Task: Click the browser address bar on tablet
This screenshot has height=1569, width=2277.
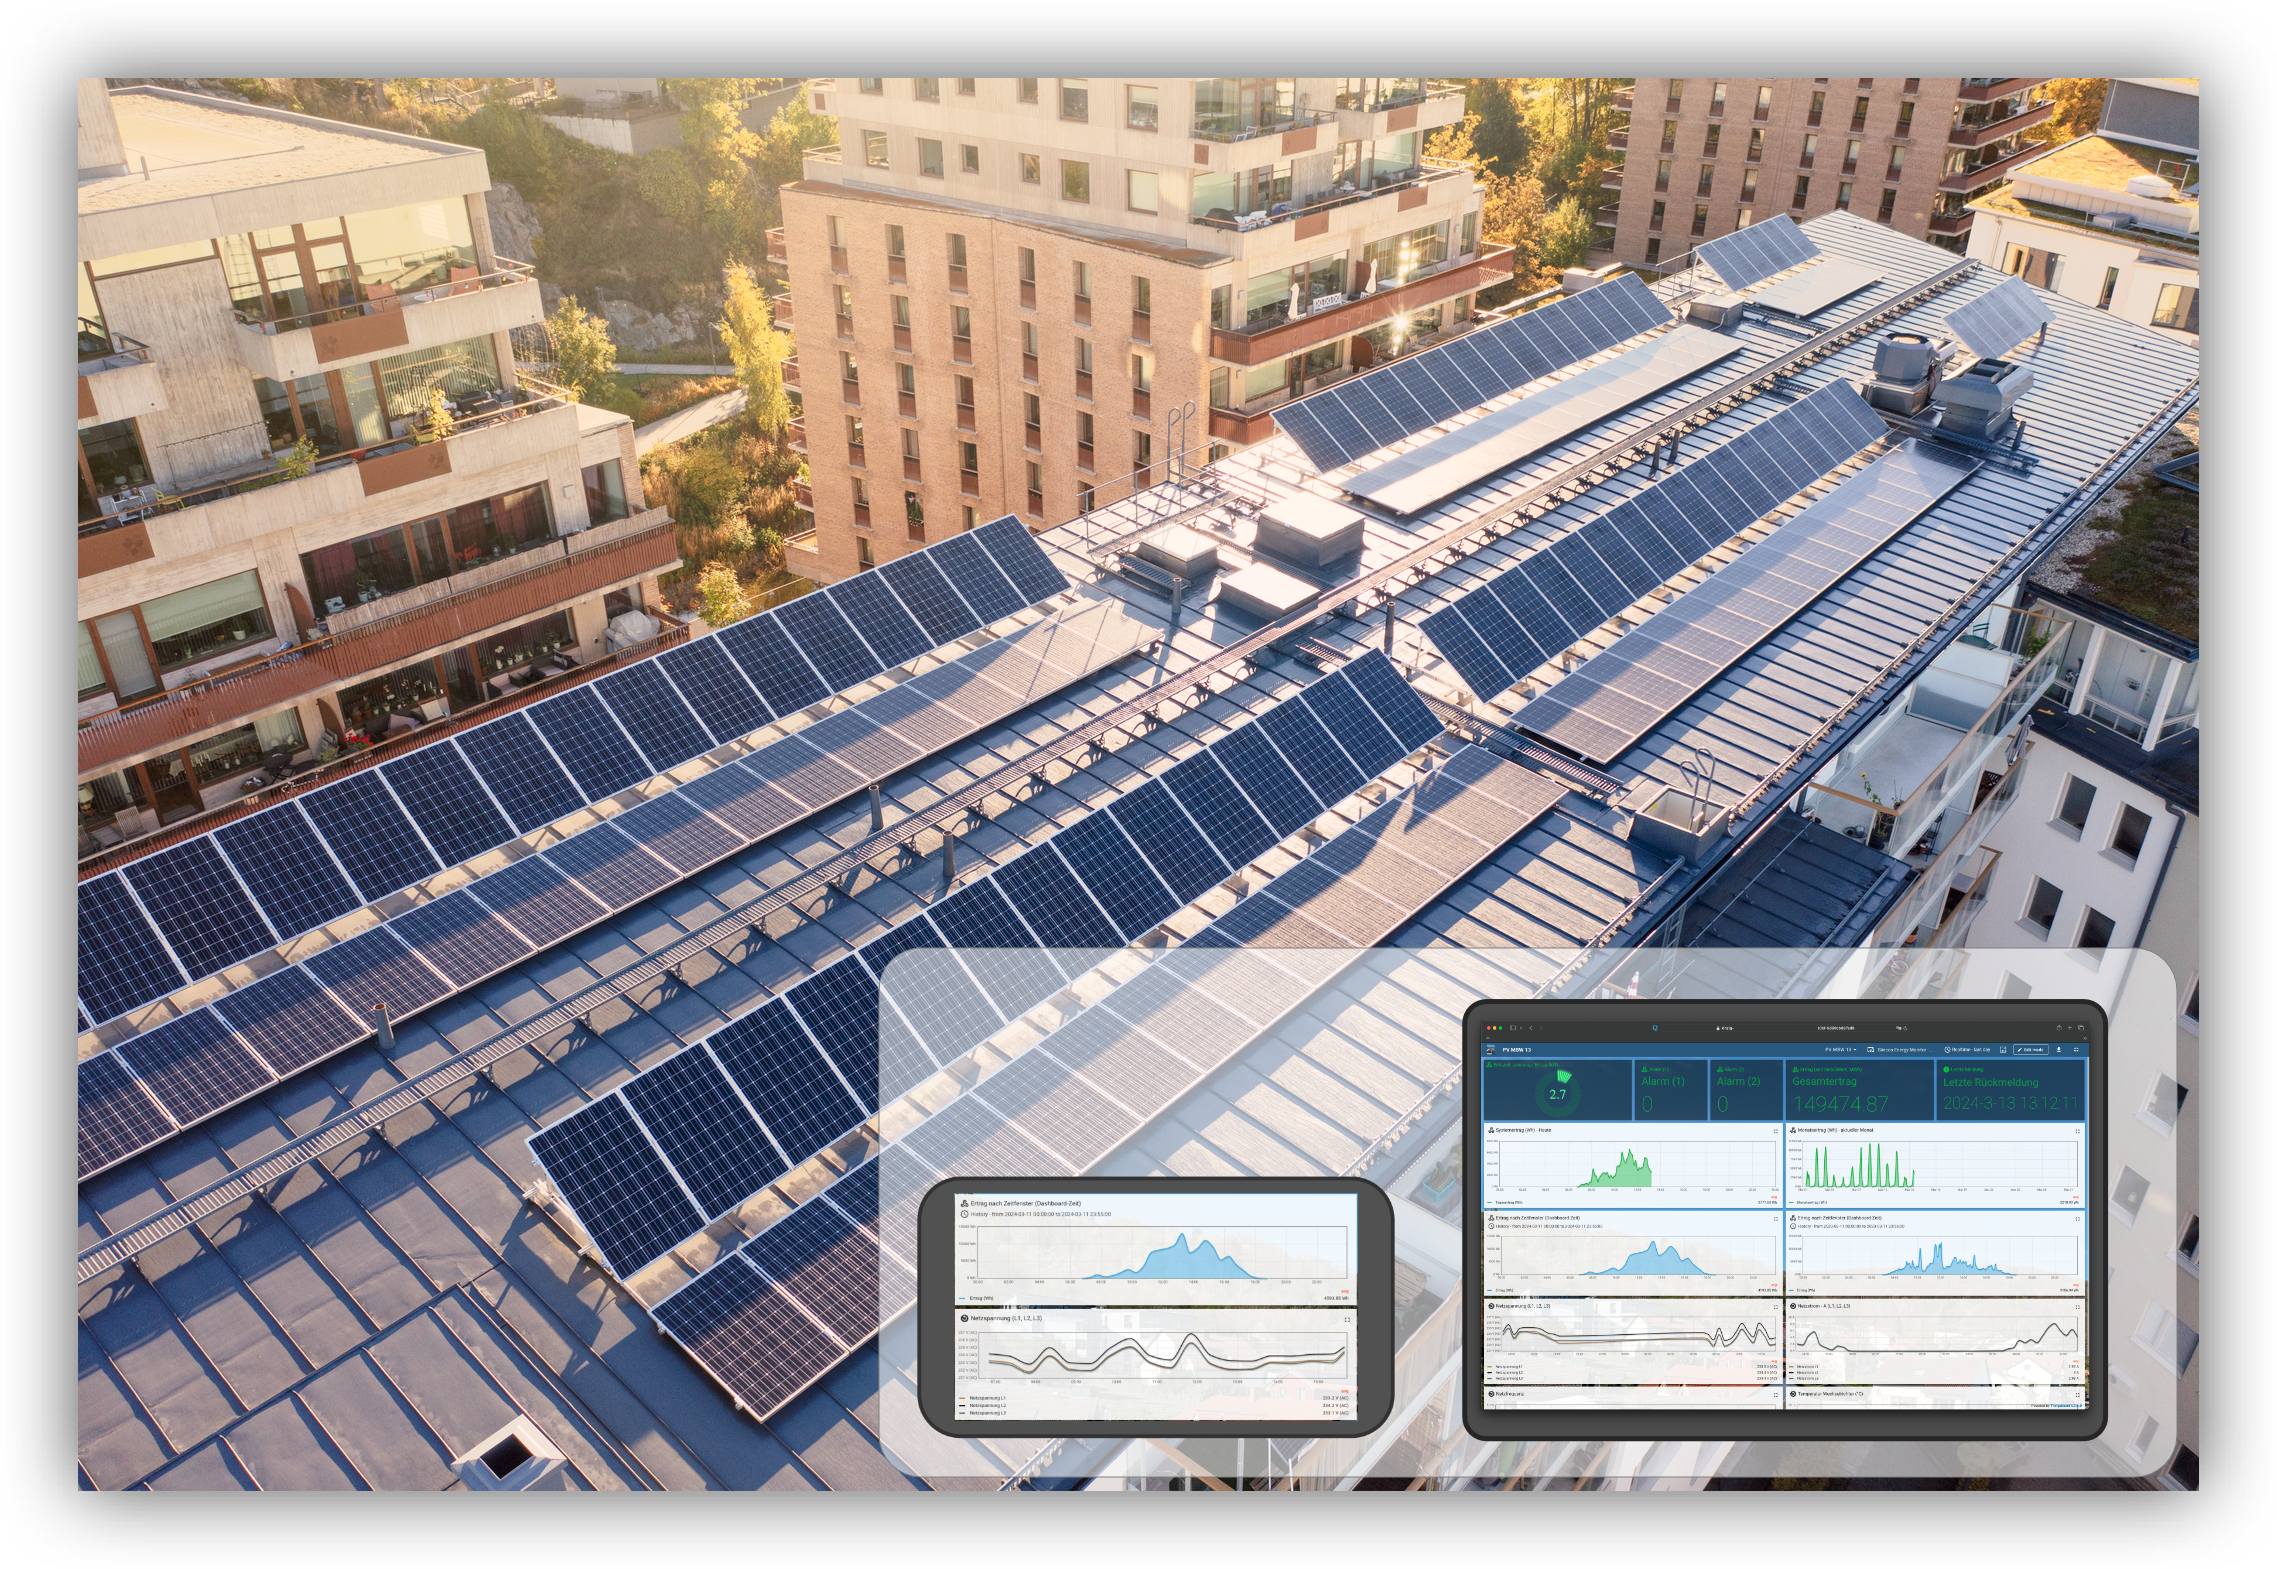Action: [1785, 1028]
